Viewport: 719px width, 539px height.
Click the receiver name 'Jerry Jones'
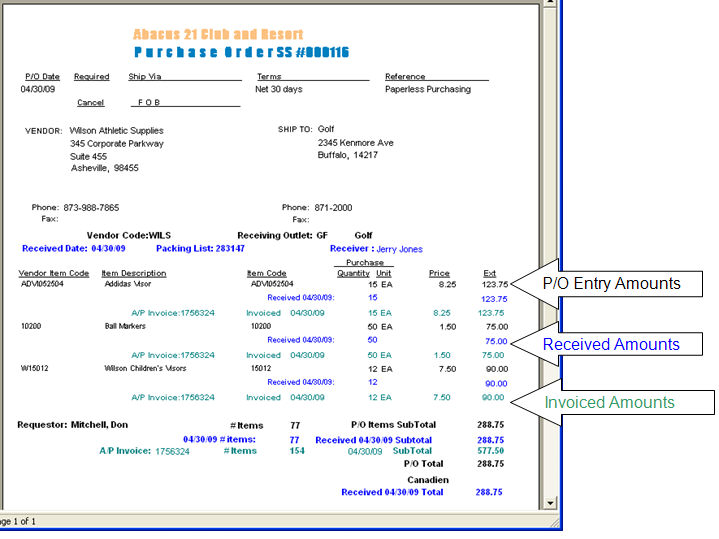click(399, 249)
